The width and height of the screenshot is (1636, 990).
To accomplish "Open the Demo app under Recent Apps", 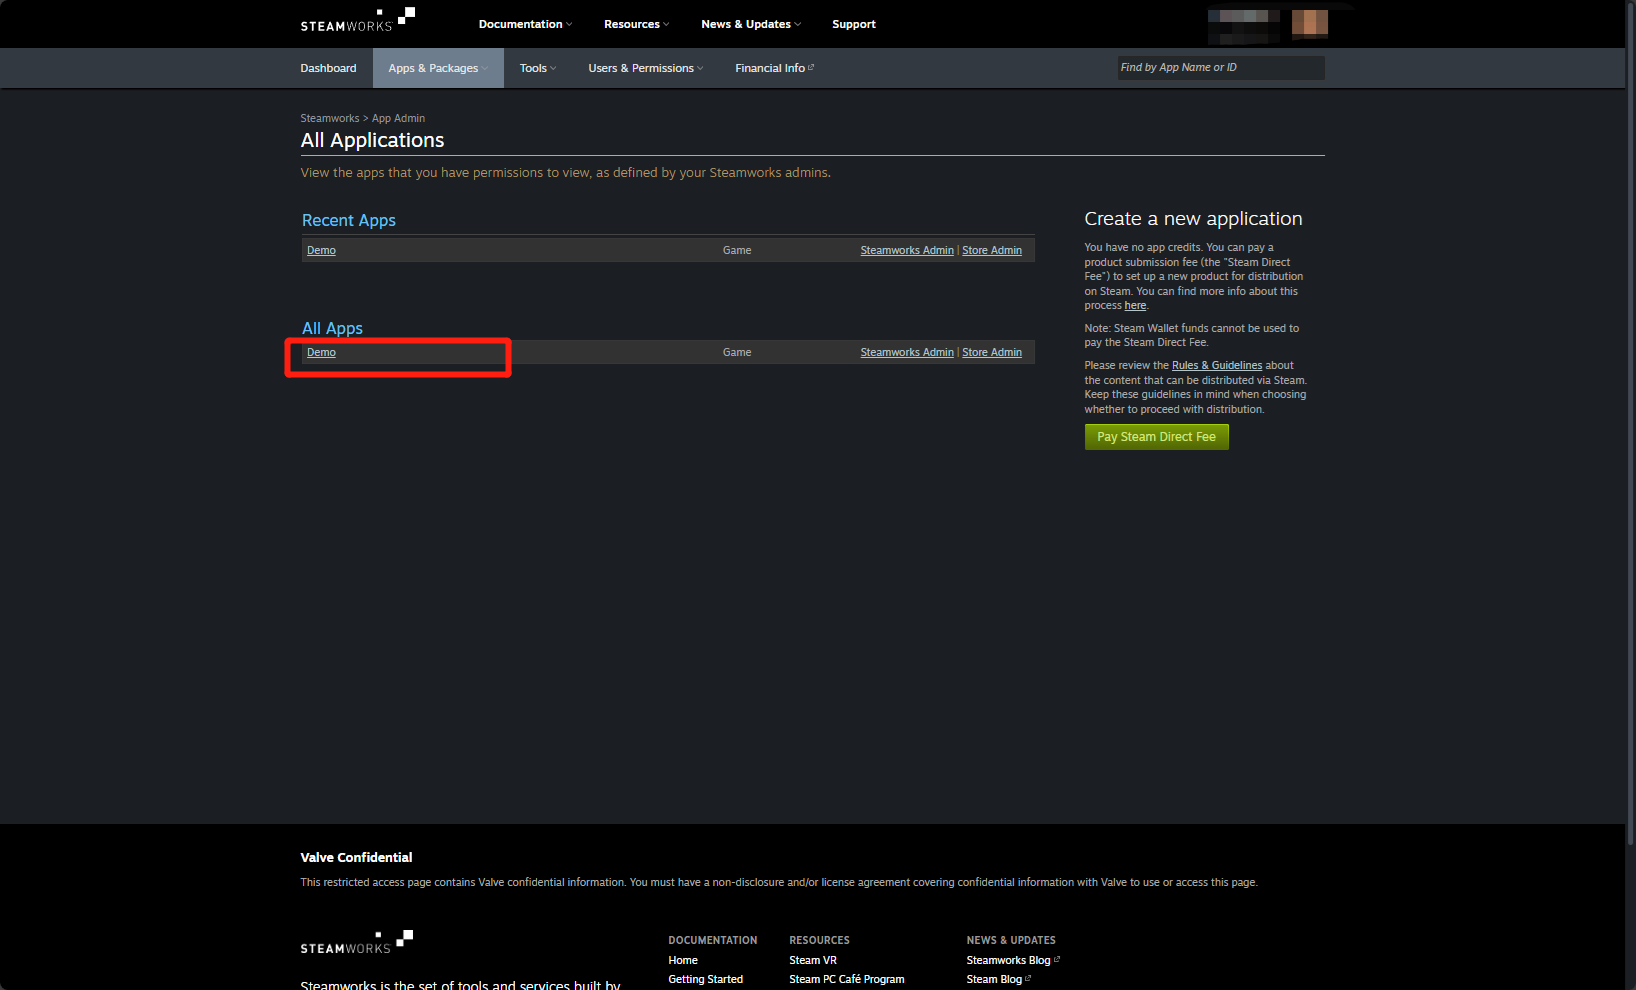I will 321,250.
